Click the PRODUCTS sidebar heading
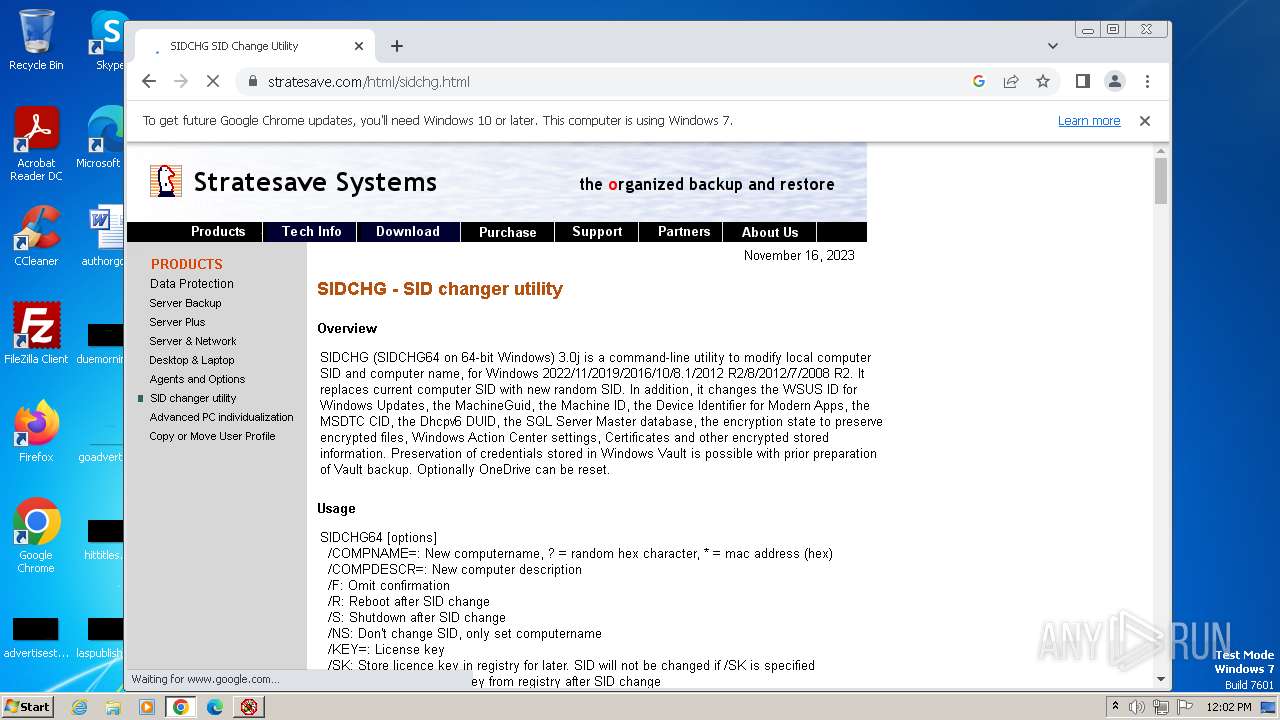 click(187, 264)
